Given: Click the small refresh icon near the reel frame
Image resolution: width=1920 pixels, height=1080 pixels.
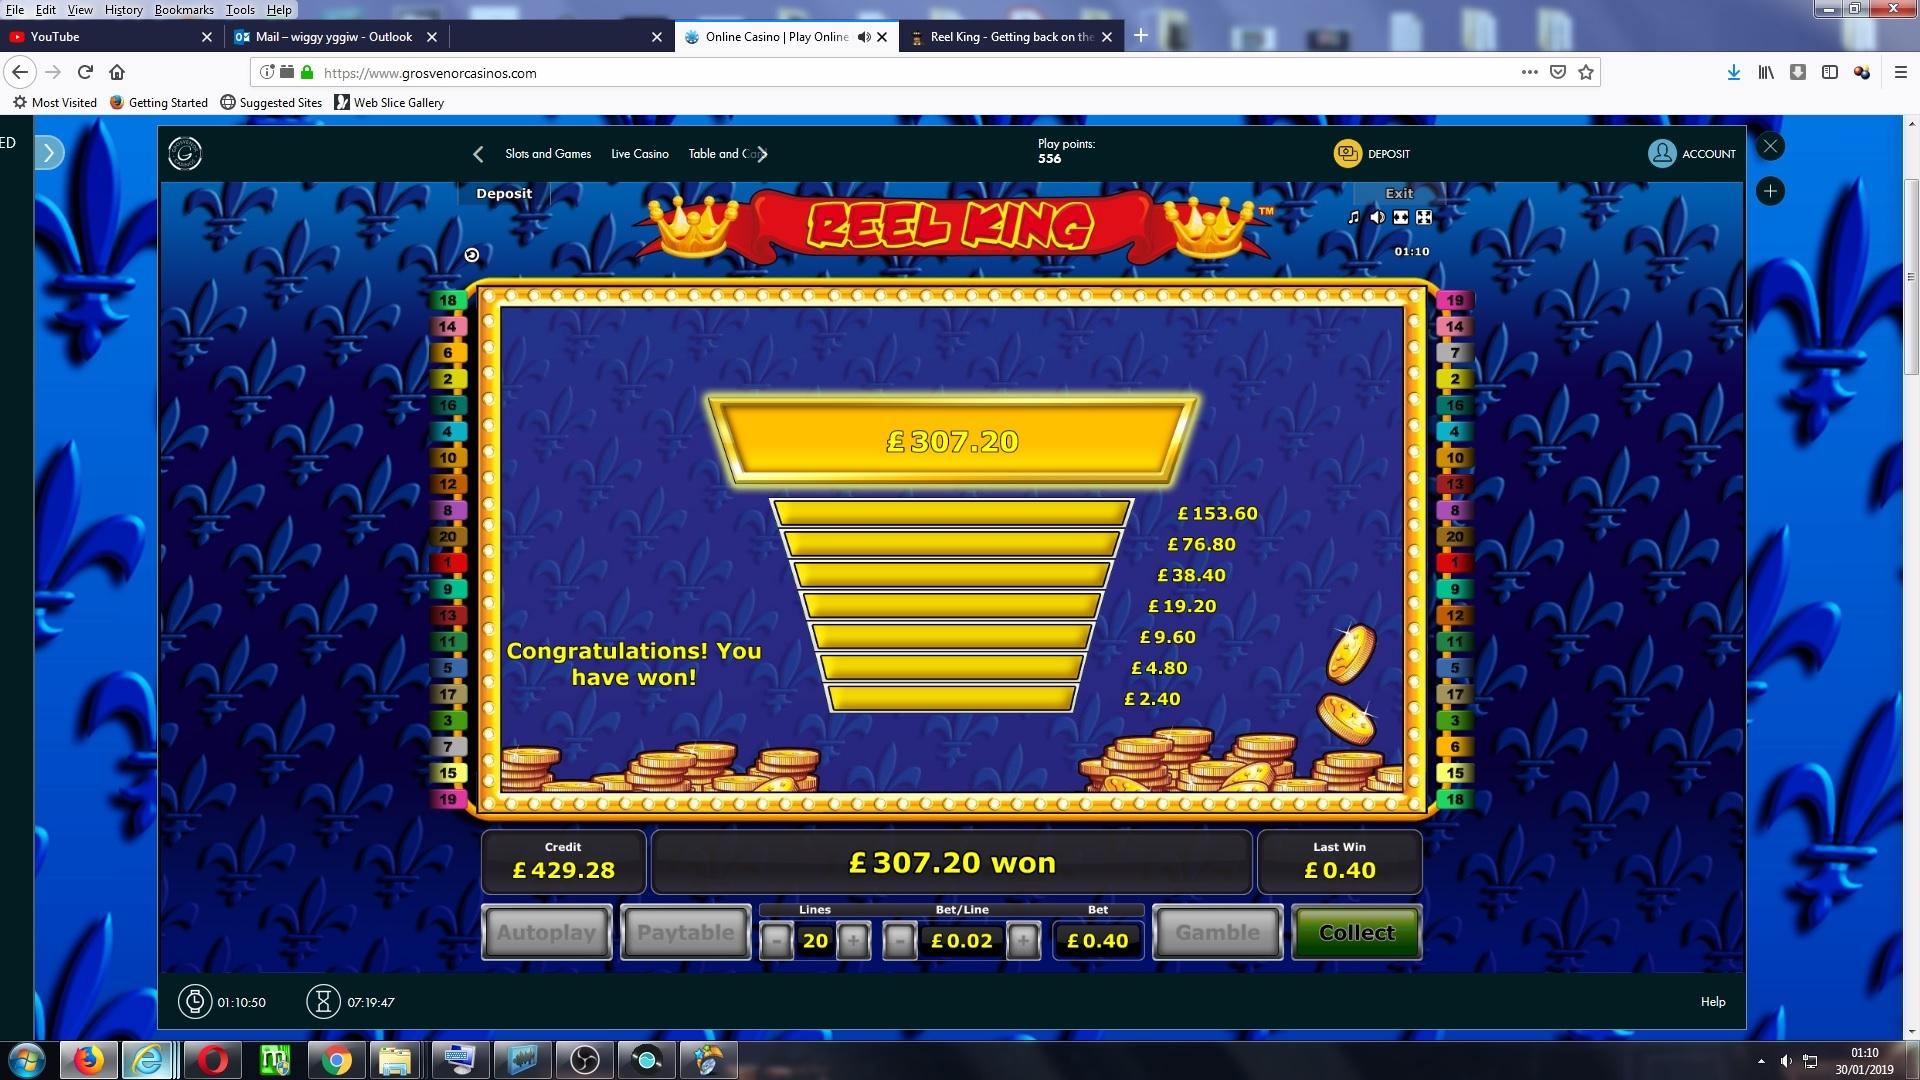Looking at the screenshot, I should (x=472, y=255).
